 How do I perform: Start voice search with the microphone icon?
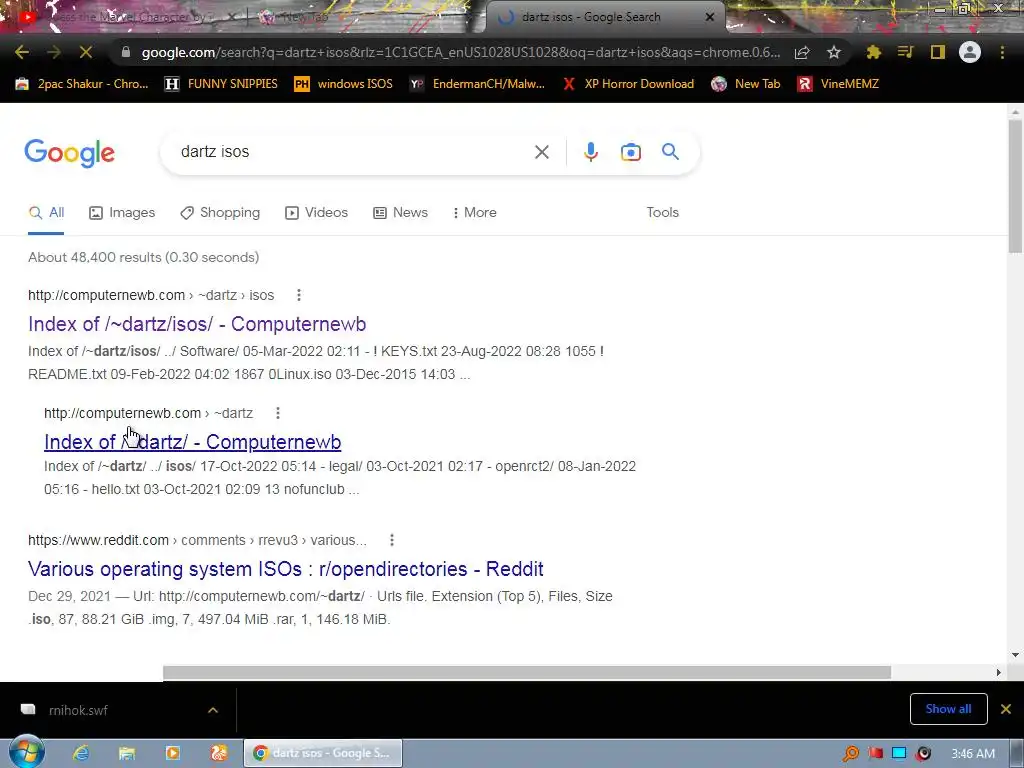coord(590,152)
